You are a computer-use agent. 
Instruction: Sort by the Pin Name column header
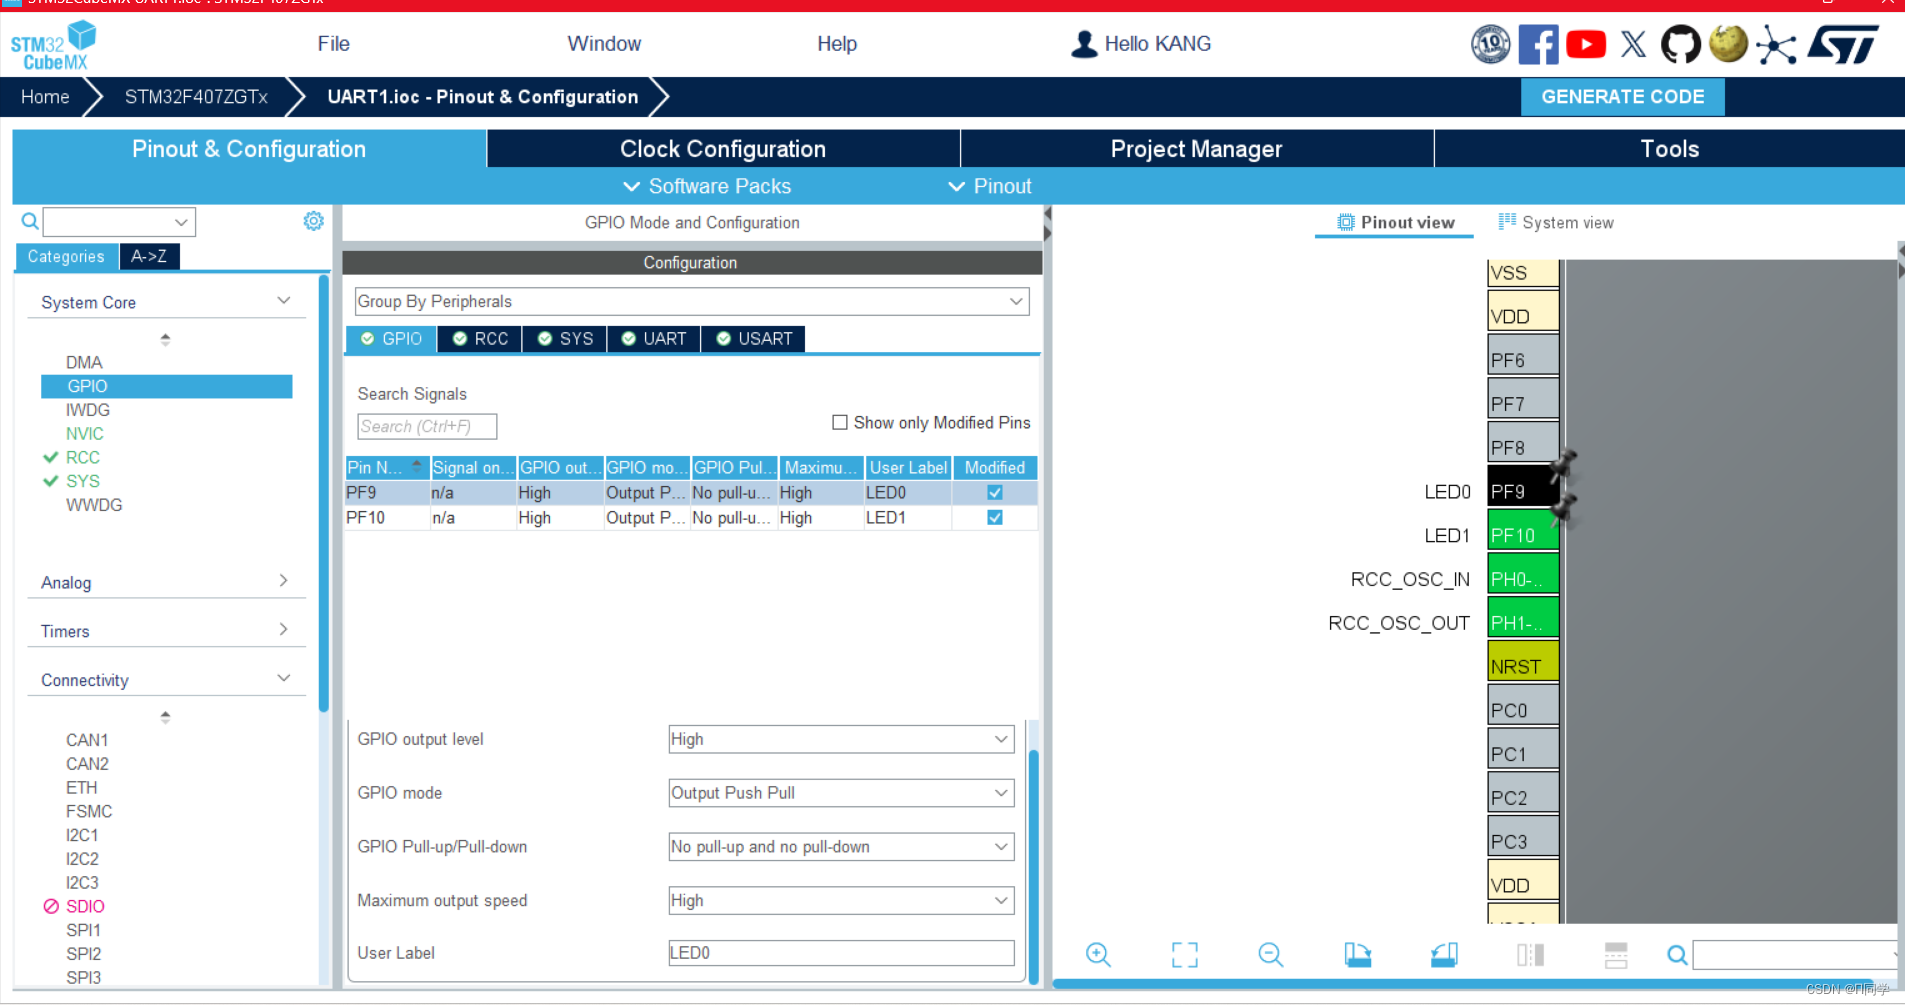387,467
